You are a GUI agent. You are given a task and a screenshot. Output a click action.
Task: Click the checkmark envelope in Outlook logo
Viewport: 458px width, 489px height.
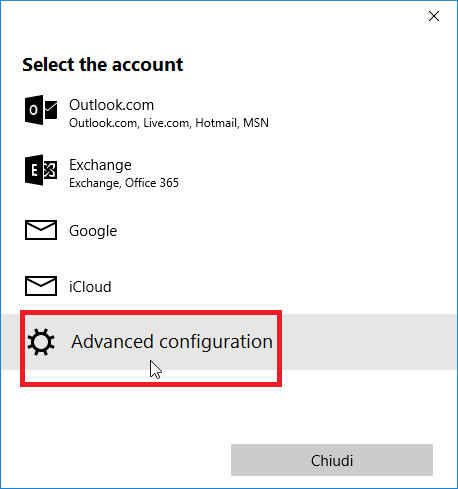[51, 110]
